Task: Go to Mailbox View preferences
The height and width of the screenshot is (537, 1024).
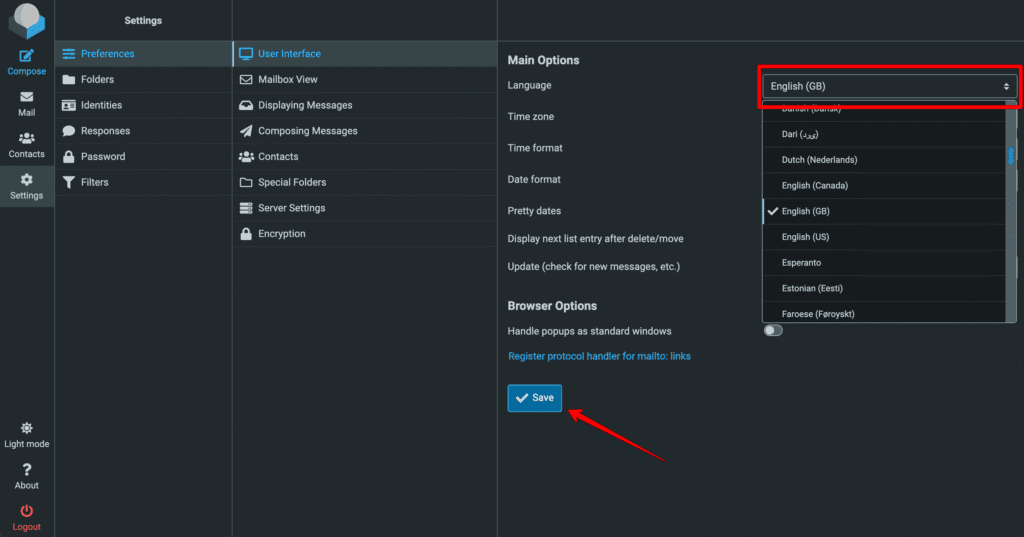Action: 287,80
